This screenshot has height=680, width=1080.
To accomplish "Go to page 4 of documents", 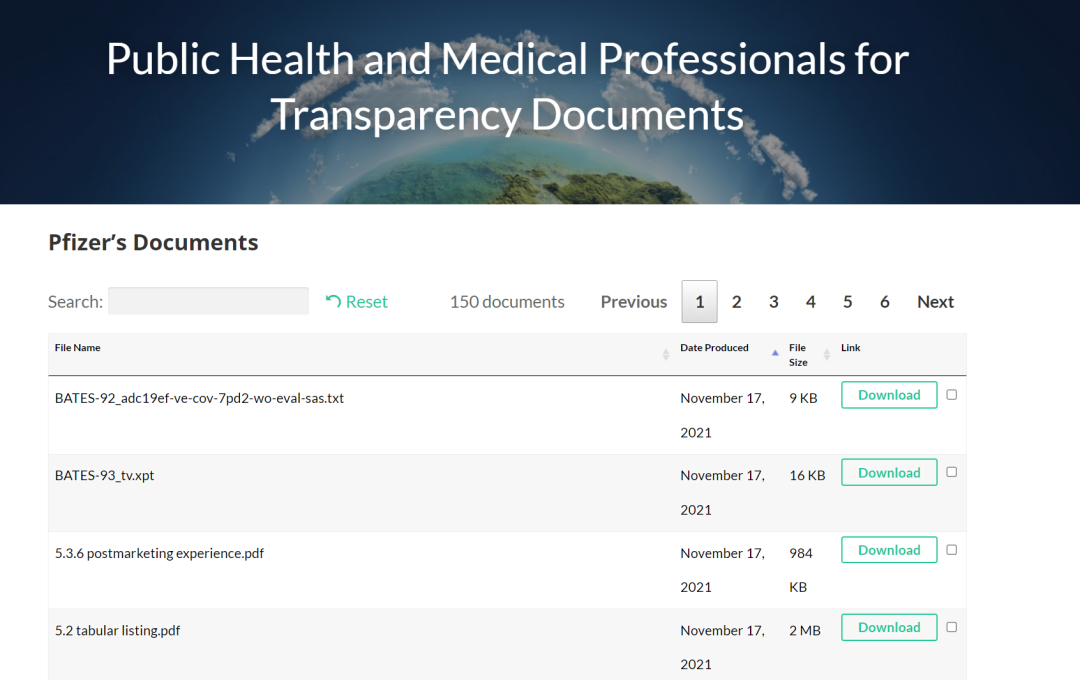I will click(811, 302).
